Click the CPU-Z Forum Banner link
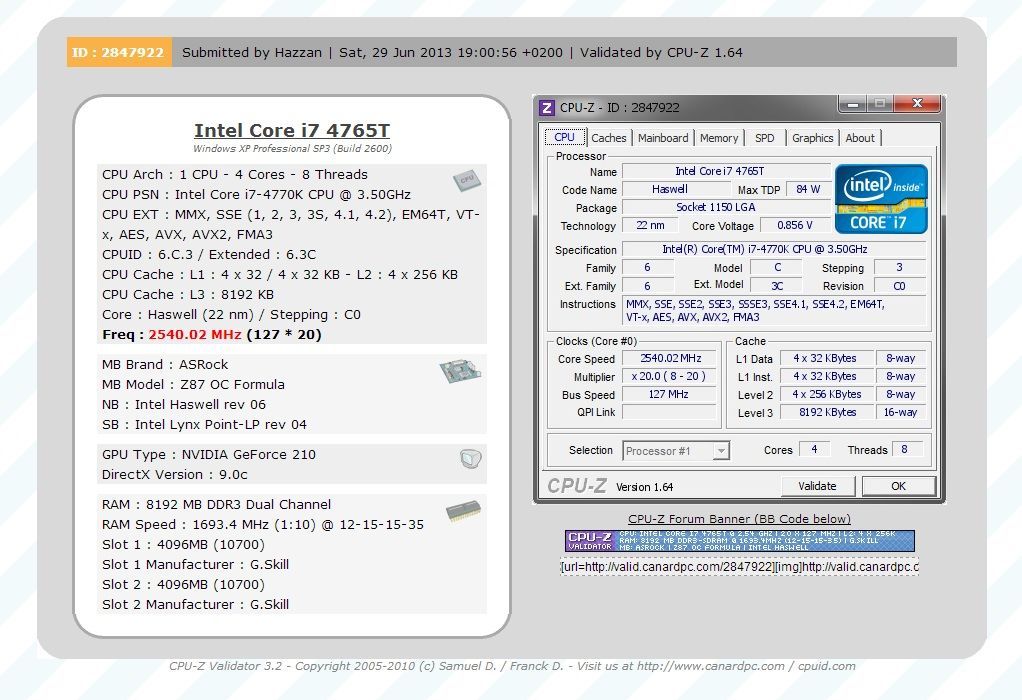Image resolution: width=1022 pixels, height=700 pixels. click(739, 519)
